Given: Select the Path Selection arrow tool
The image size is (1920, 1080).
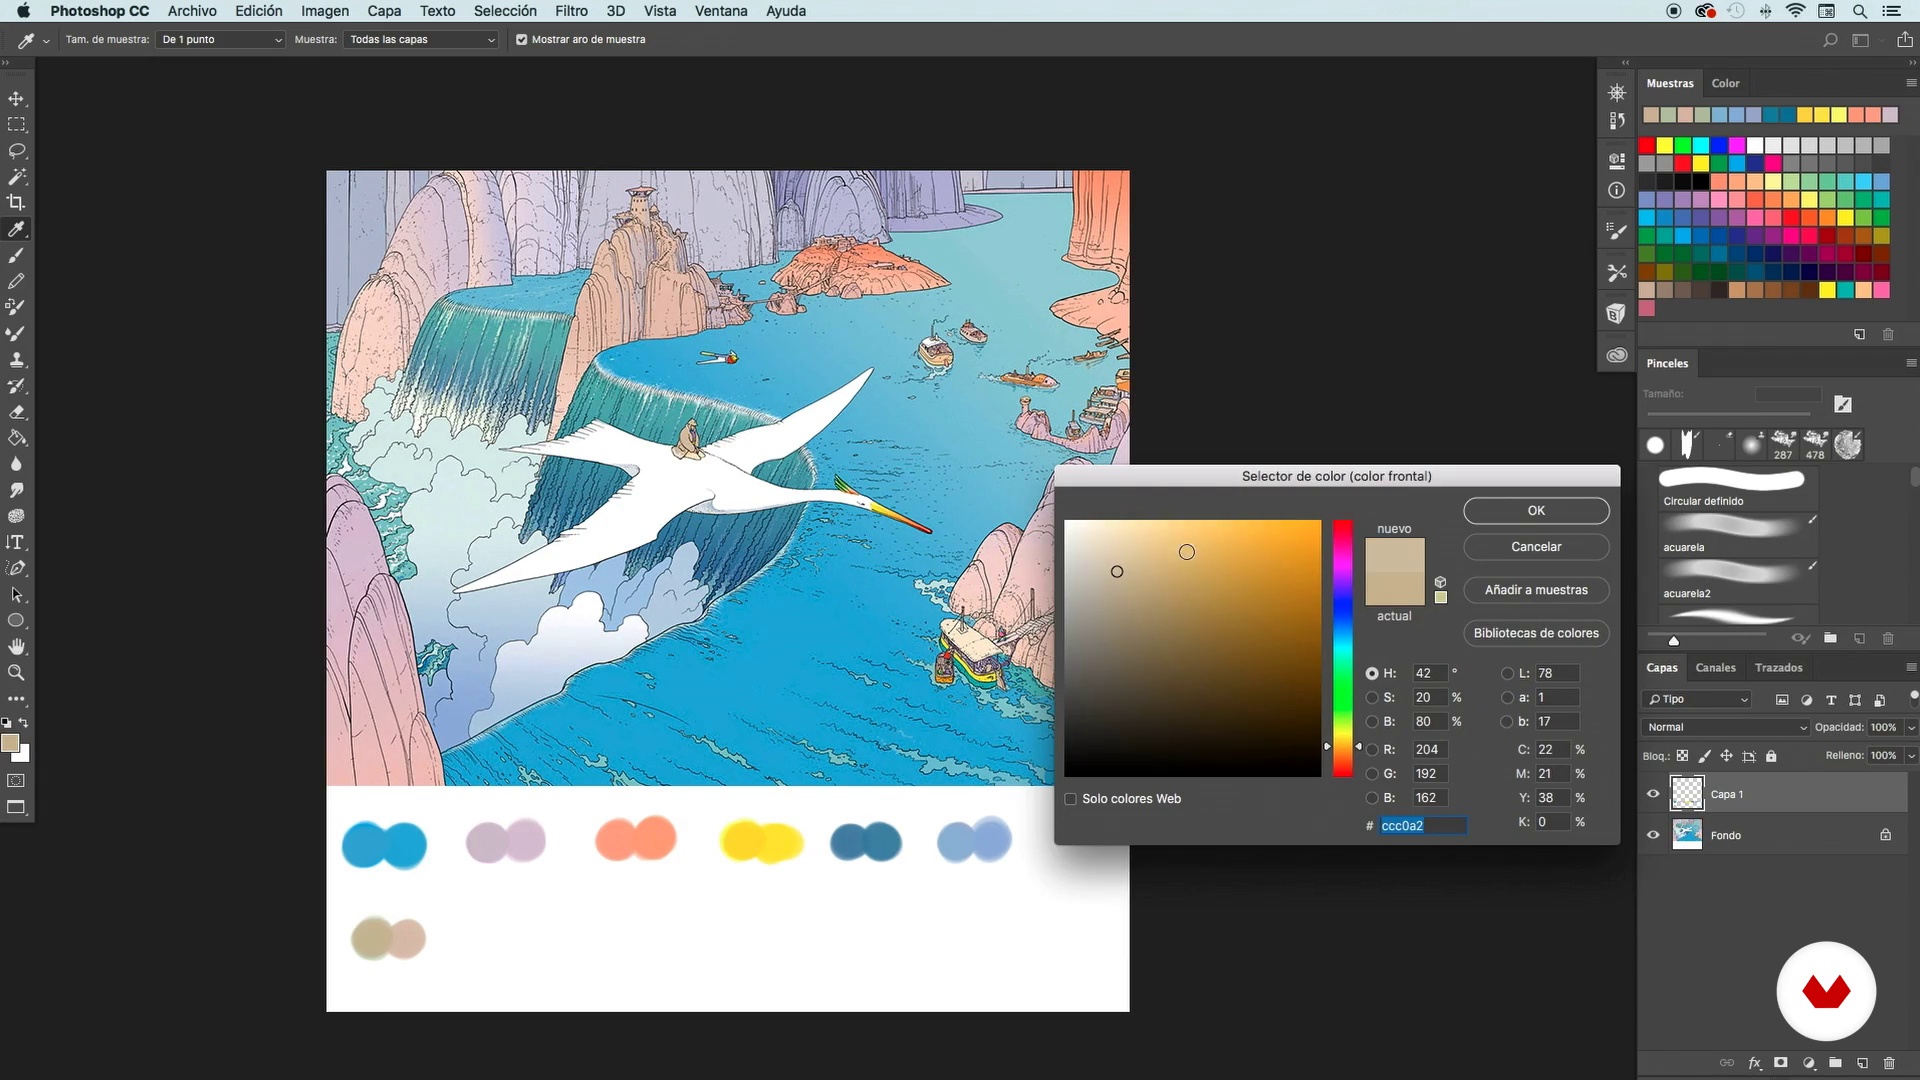Looking at the screenshot, I should click(16, 594).
